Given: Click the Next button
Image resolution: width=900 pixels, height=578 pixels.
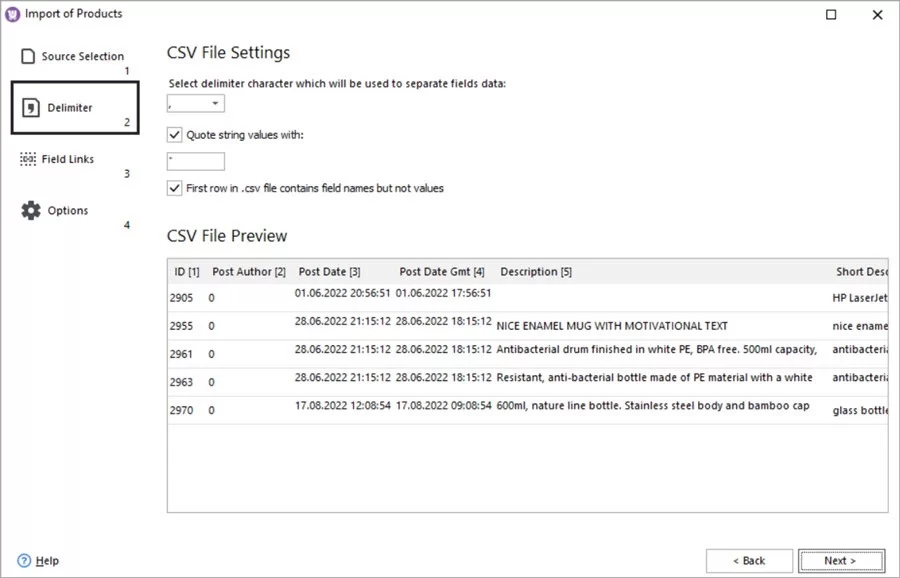Looking at the screenshot, I should coord(840,560).
